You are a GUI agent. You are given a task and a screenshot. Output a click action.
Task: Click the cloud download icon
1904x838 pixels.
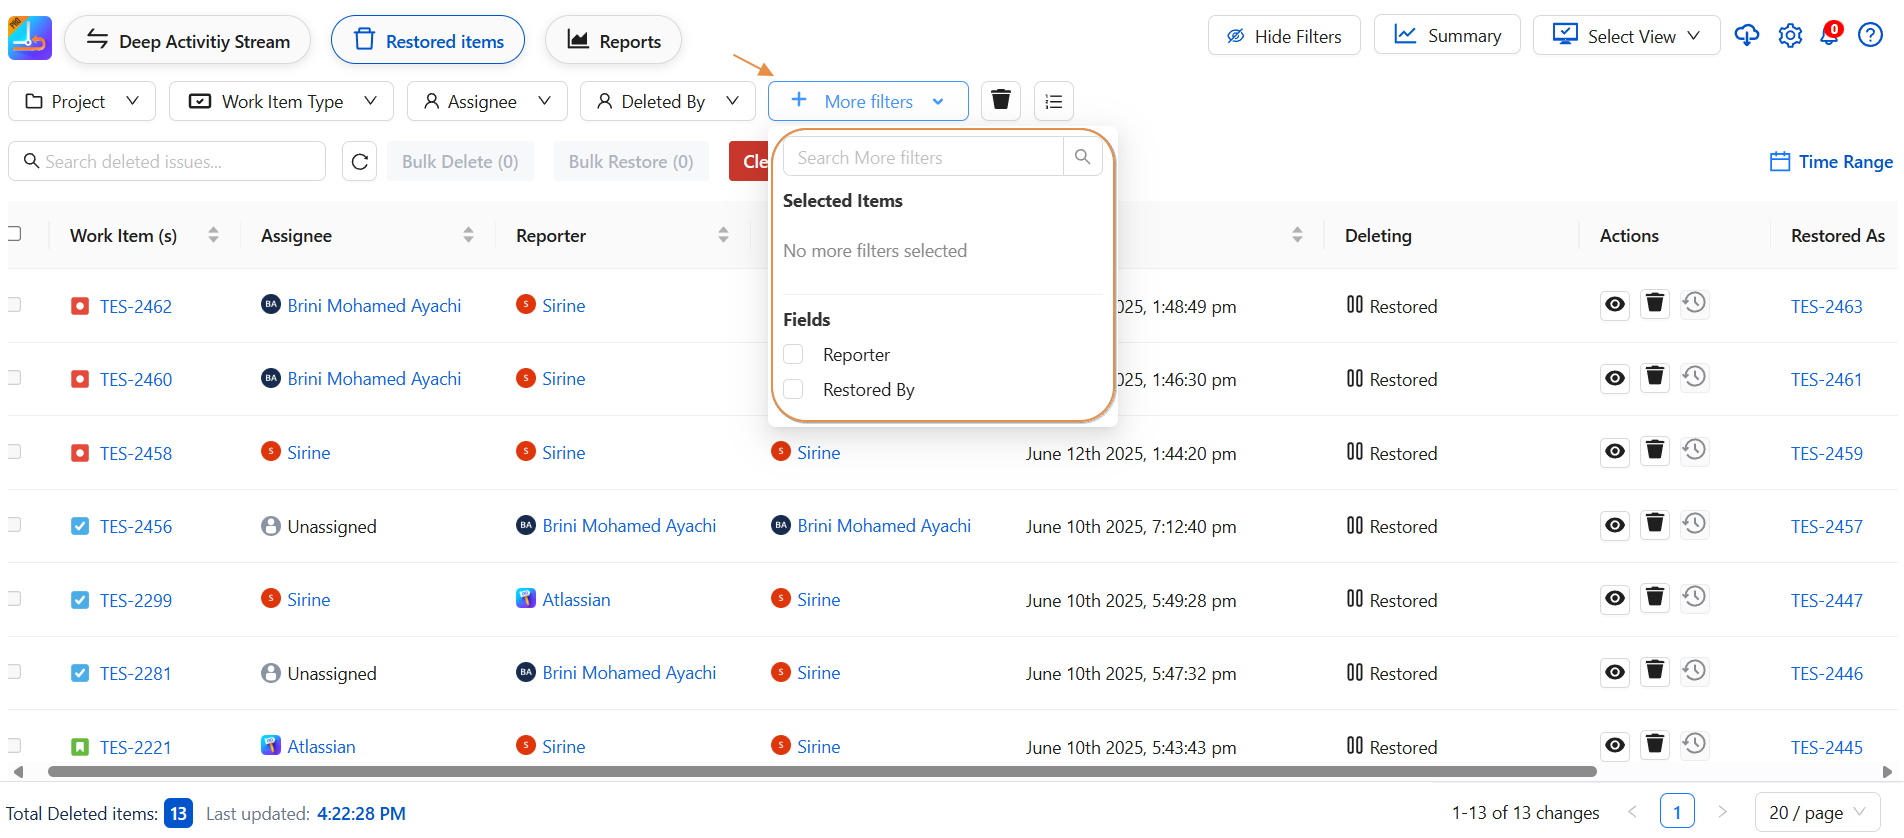[x=1746, y=36]
